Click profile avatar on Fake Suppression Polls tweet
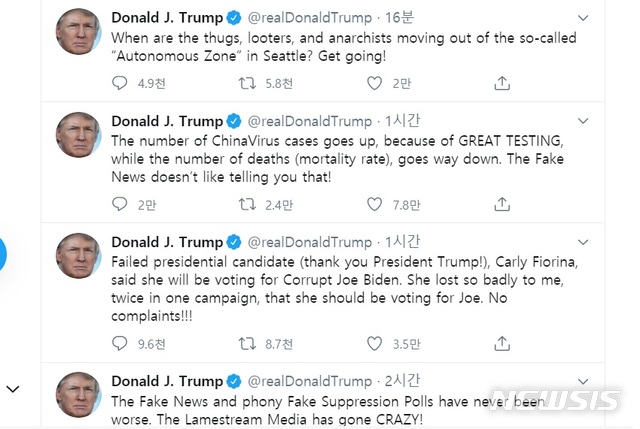Screen dimensions: 640x429 tap(78, 396)
